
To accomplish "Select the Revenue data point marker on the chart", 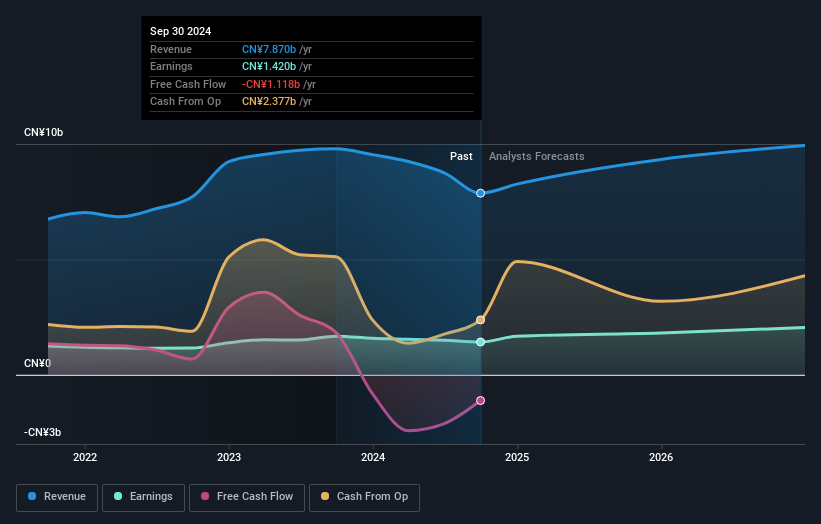I will (480, 193).
